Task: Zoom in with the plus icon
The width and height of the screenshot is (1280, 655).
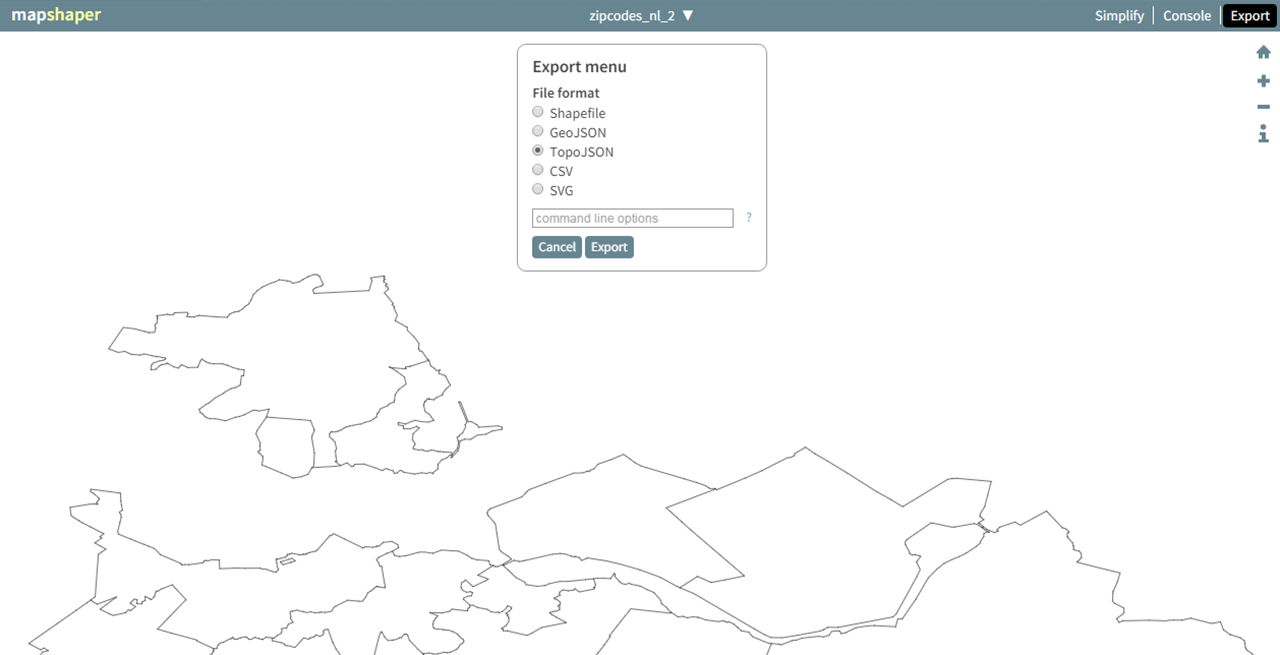Action: (1263, 81)
